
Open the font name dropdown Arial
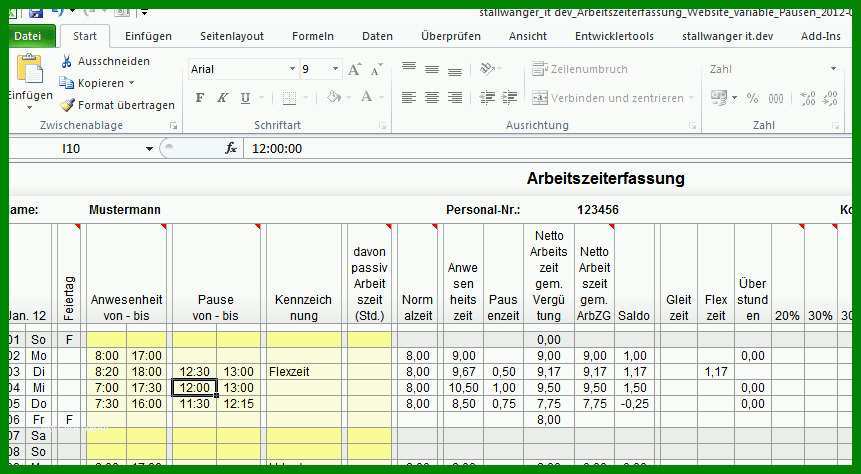(292, 69)
